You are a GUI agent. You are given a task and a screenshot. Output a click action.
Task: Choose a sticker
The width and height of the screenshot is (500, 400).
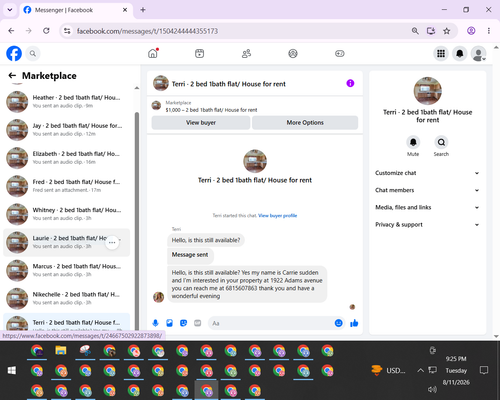(183, 323)
